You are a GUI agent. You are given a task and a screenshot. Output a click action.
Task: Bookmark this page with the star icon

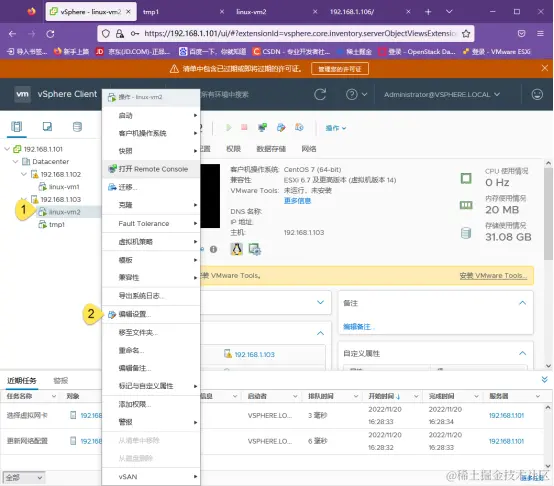point(466,34)
